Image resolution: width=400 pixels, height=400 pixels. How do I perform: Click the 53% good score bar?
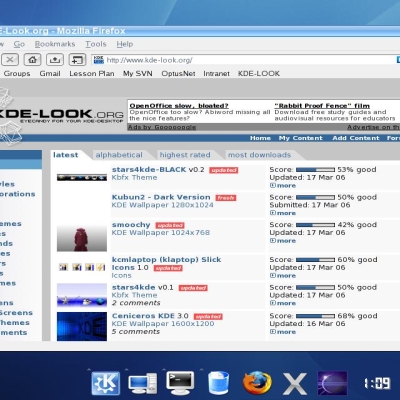pos(315,170)
